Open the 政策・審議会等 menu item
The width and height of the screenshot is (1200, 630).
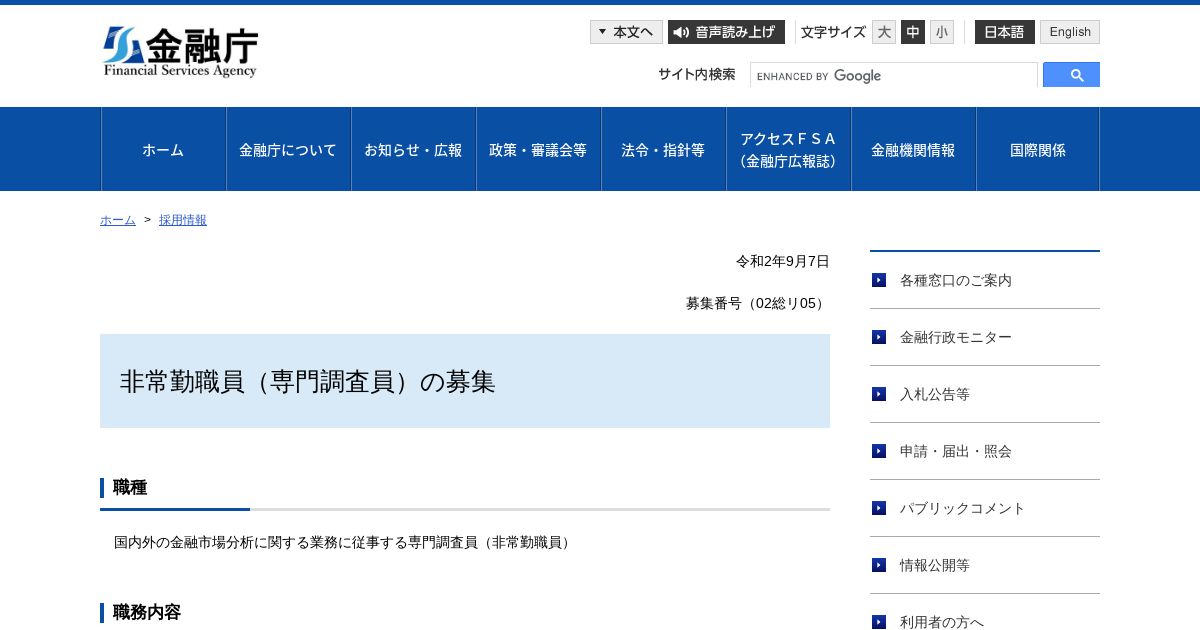pyautogui.click(x=539, y=149)
